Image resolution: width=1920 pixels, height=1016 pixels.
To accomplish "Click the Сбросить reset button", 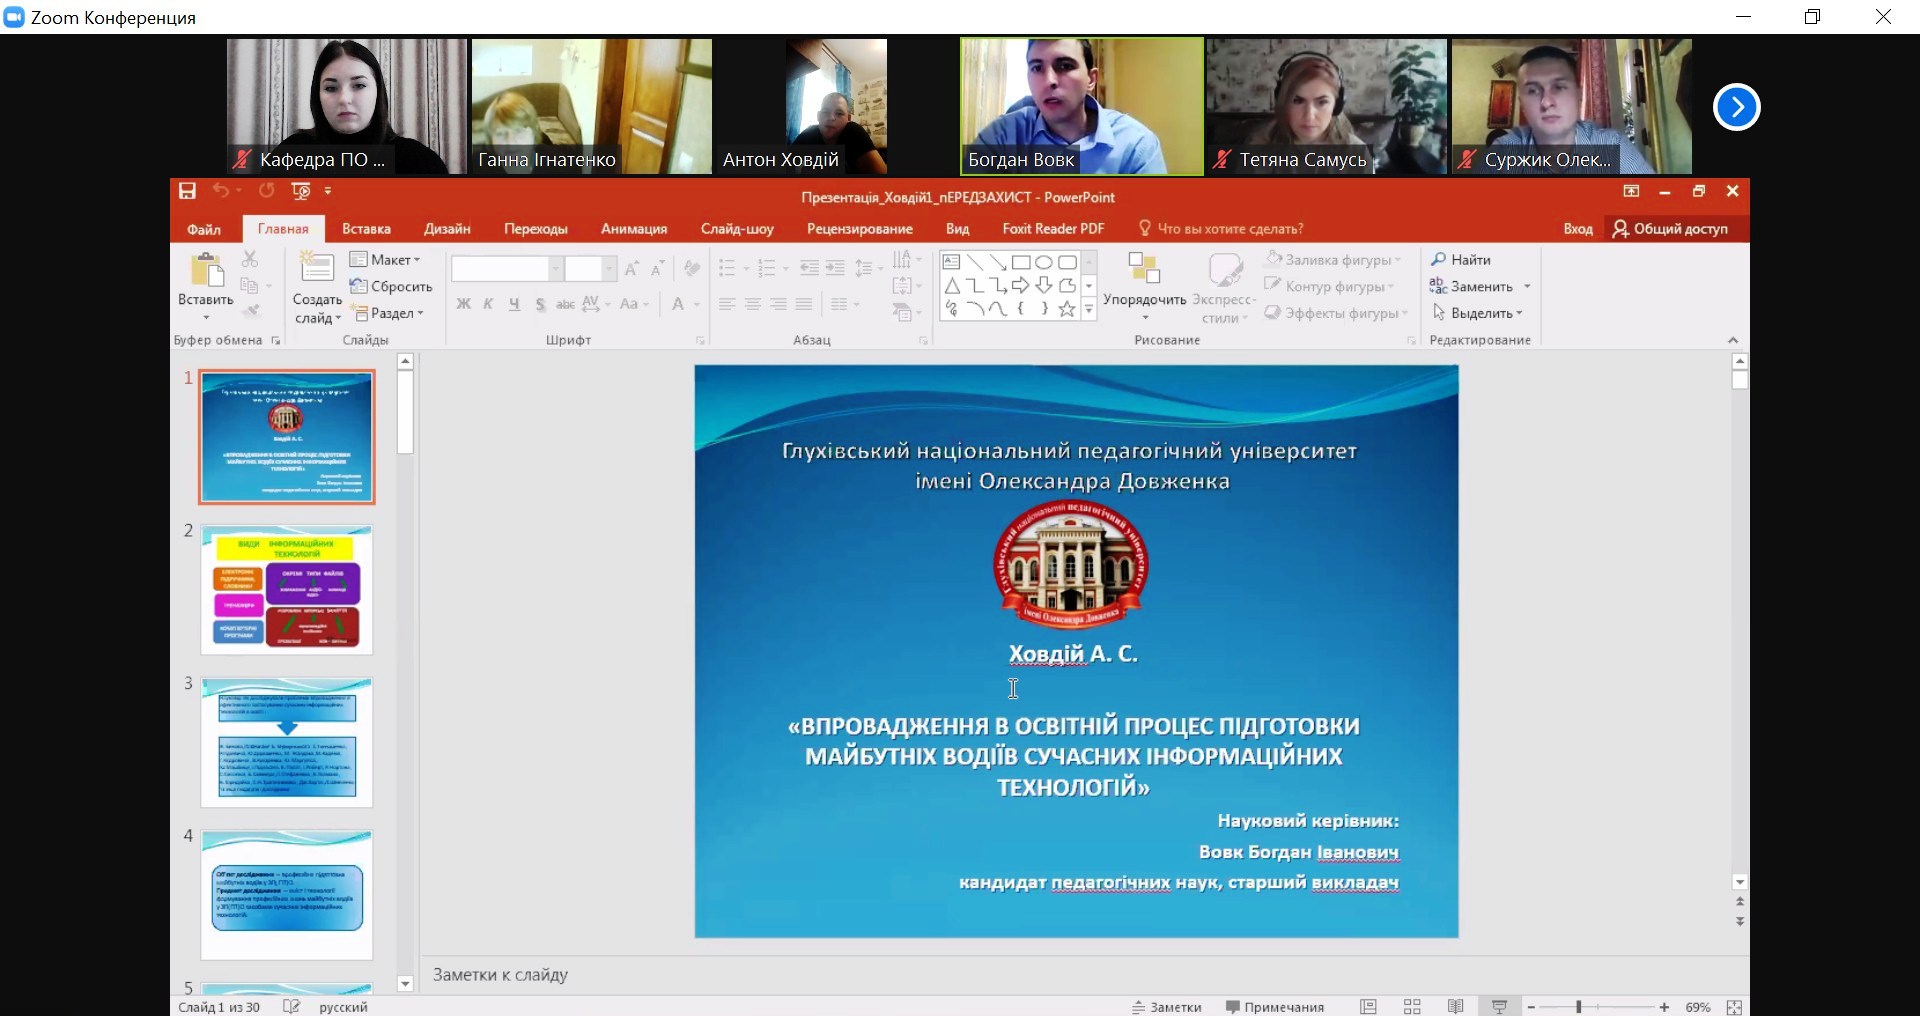I will 391,286.
